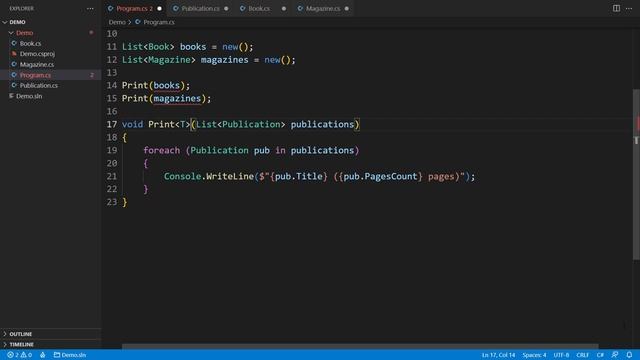Switch to Program.cs tab
This screenshot has height=360, width=640.
click(134, 9)
